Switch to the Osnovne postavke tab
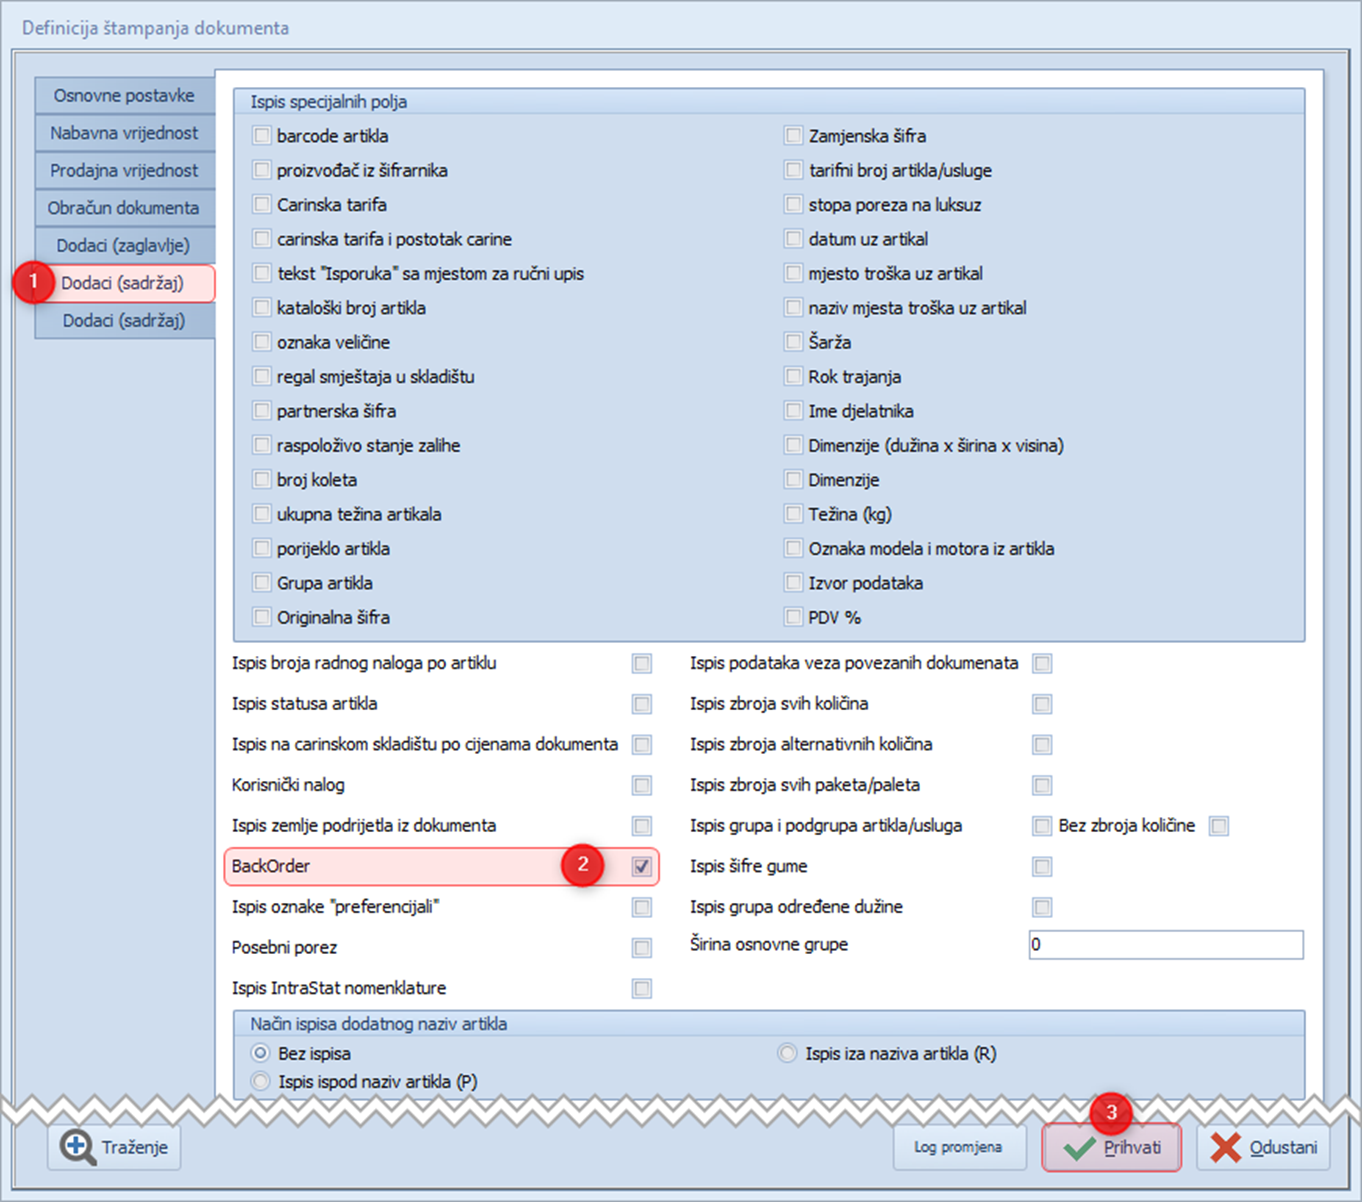This screenshot has width=1362, height=1202. (x=124, y=96)
